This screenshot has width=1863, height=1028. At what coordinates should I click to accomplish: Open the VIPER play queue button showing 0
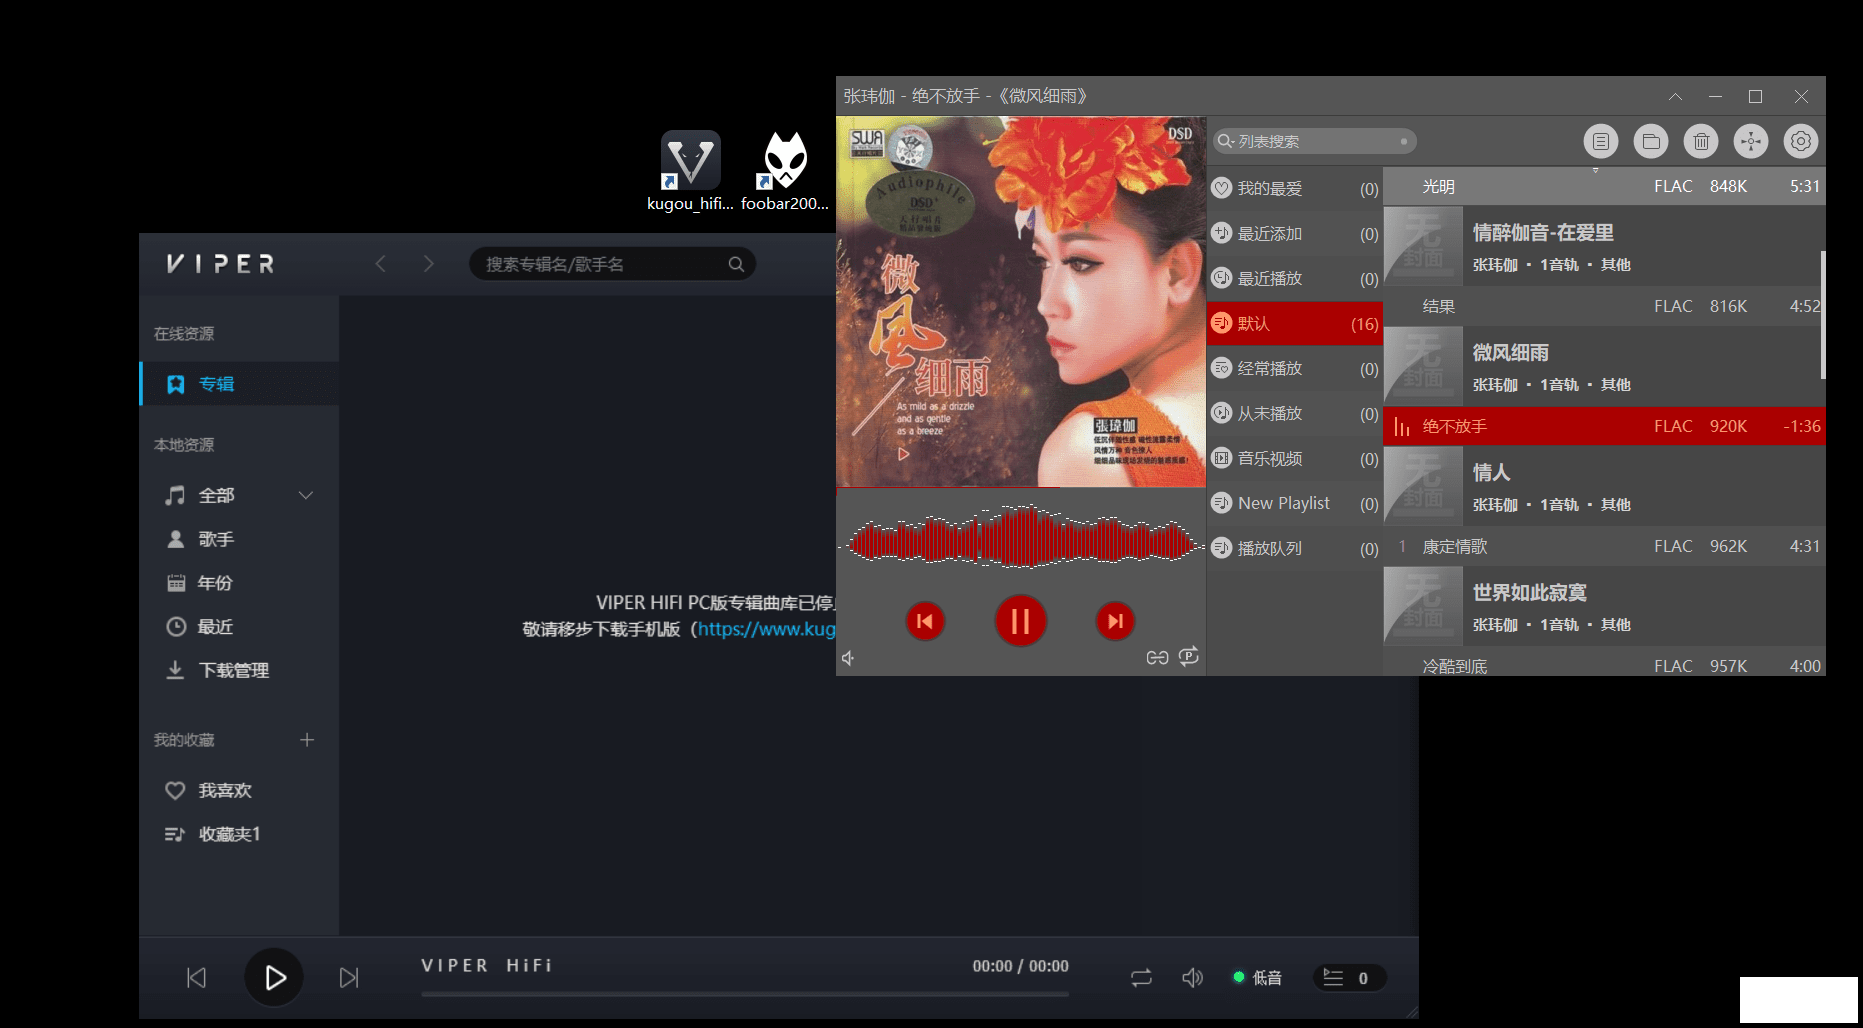coord(1349,978)
